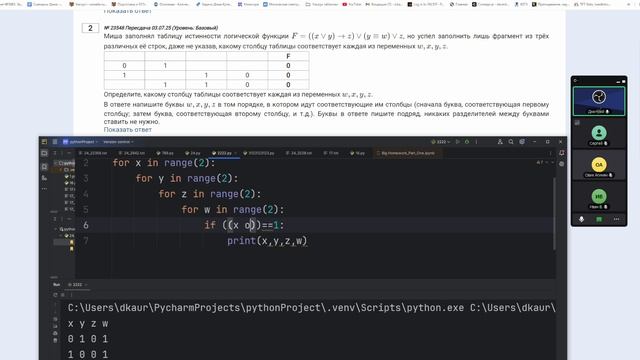Screen dimensions: 640x360
Task: Switch to the 24.py editor tab
Action: (x=193, y=153)
